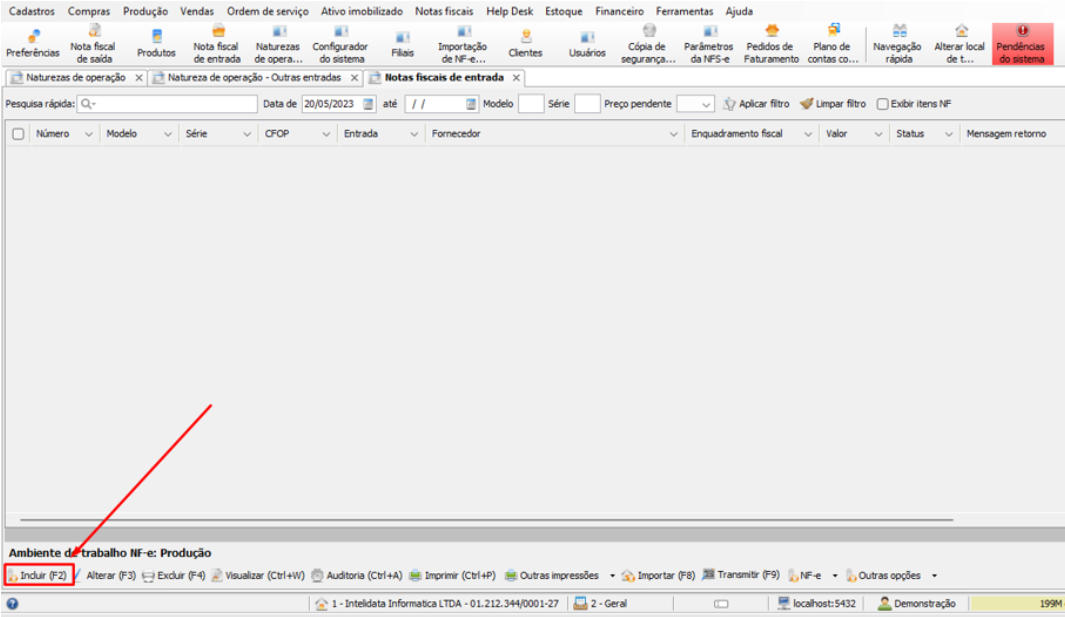This screenshot has height=617, width=1065.
Task: Expand Valor column filter arrow
Action: point(879,135)
